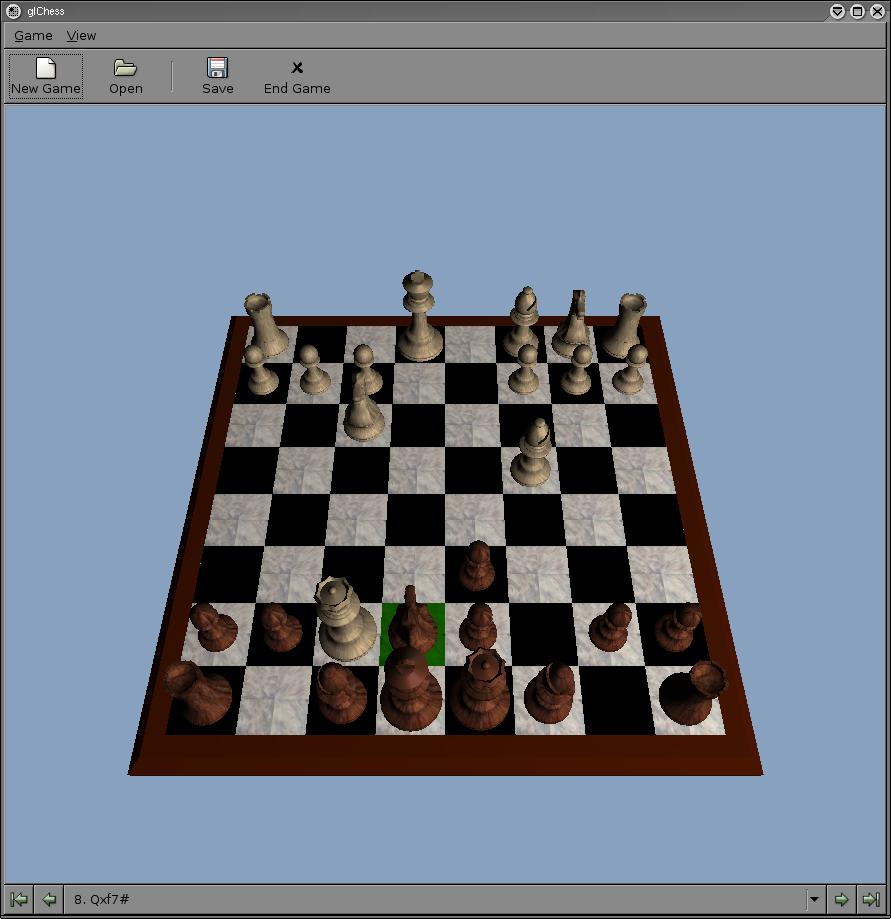Select the black pawn on d7
The image size is (891, 919).
click(x=478, y=627)
